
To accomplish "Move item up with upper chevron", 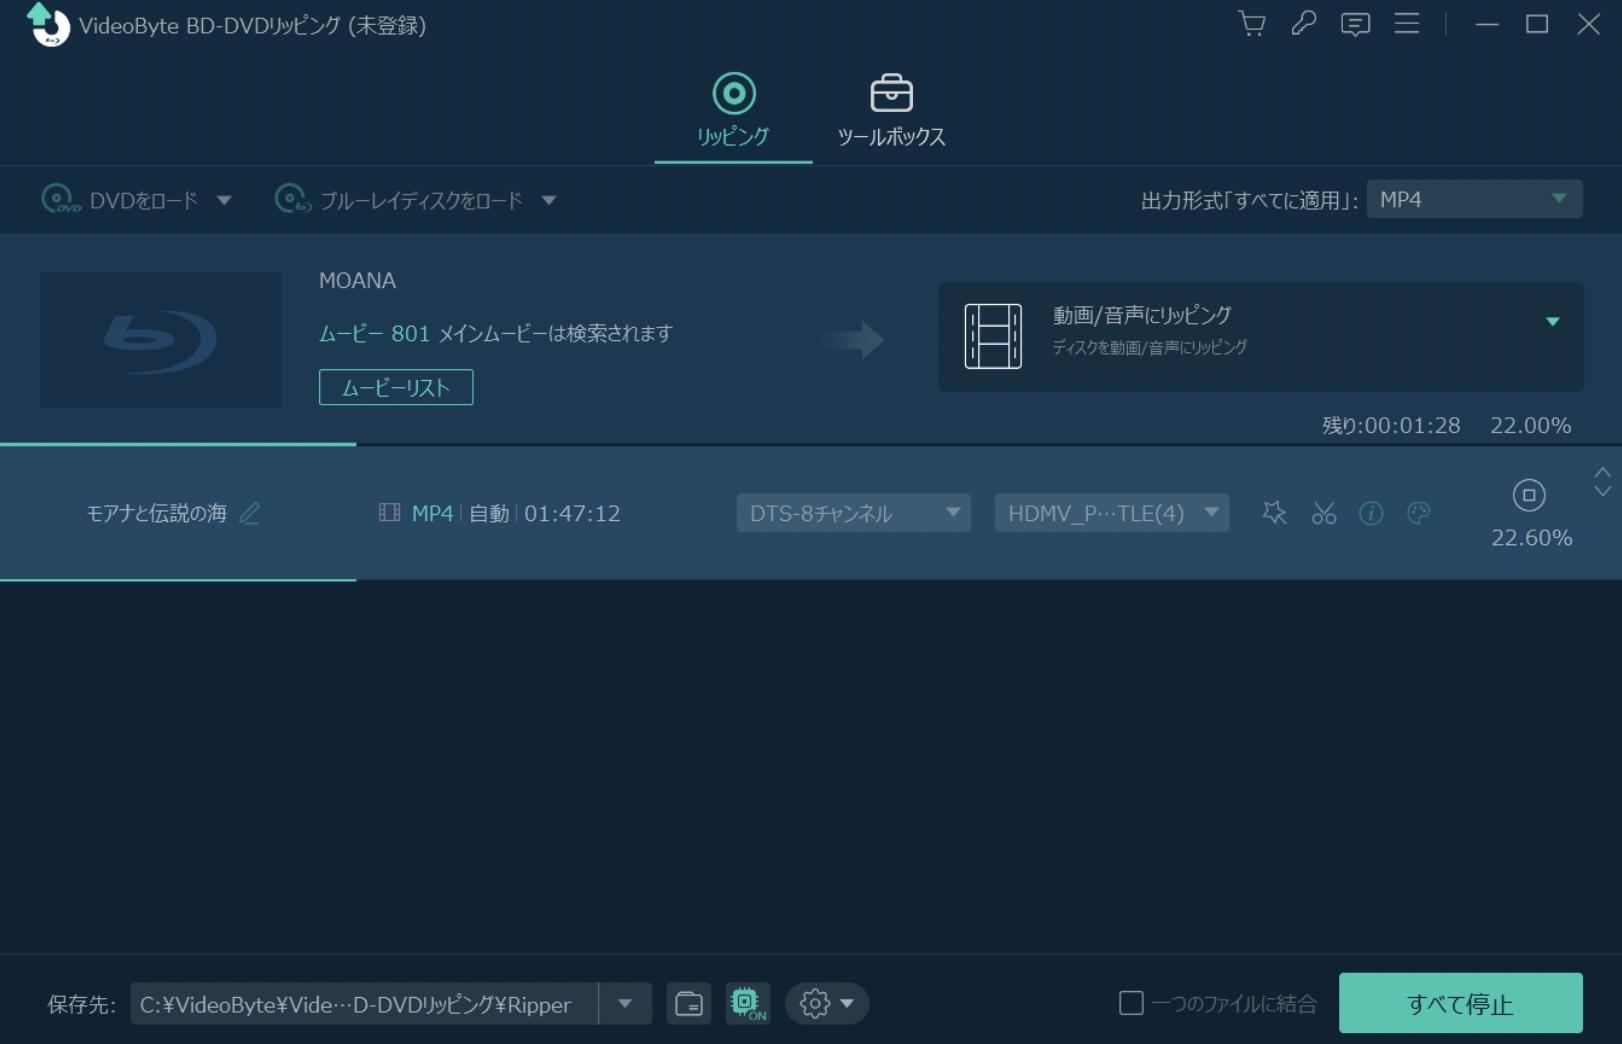I will coord(1602,472).
